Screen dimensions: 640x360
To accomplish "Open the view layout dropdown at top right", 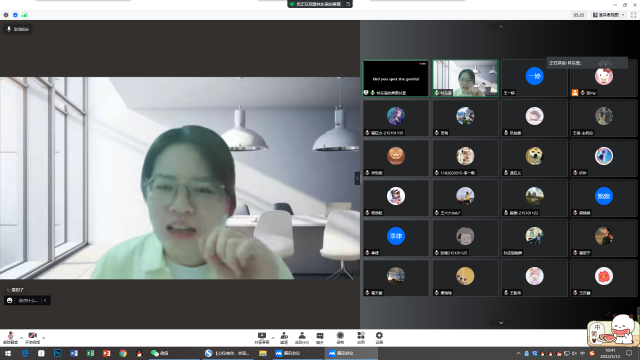I will (x=609, y=15).
